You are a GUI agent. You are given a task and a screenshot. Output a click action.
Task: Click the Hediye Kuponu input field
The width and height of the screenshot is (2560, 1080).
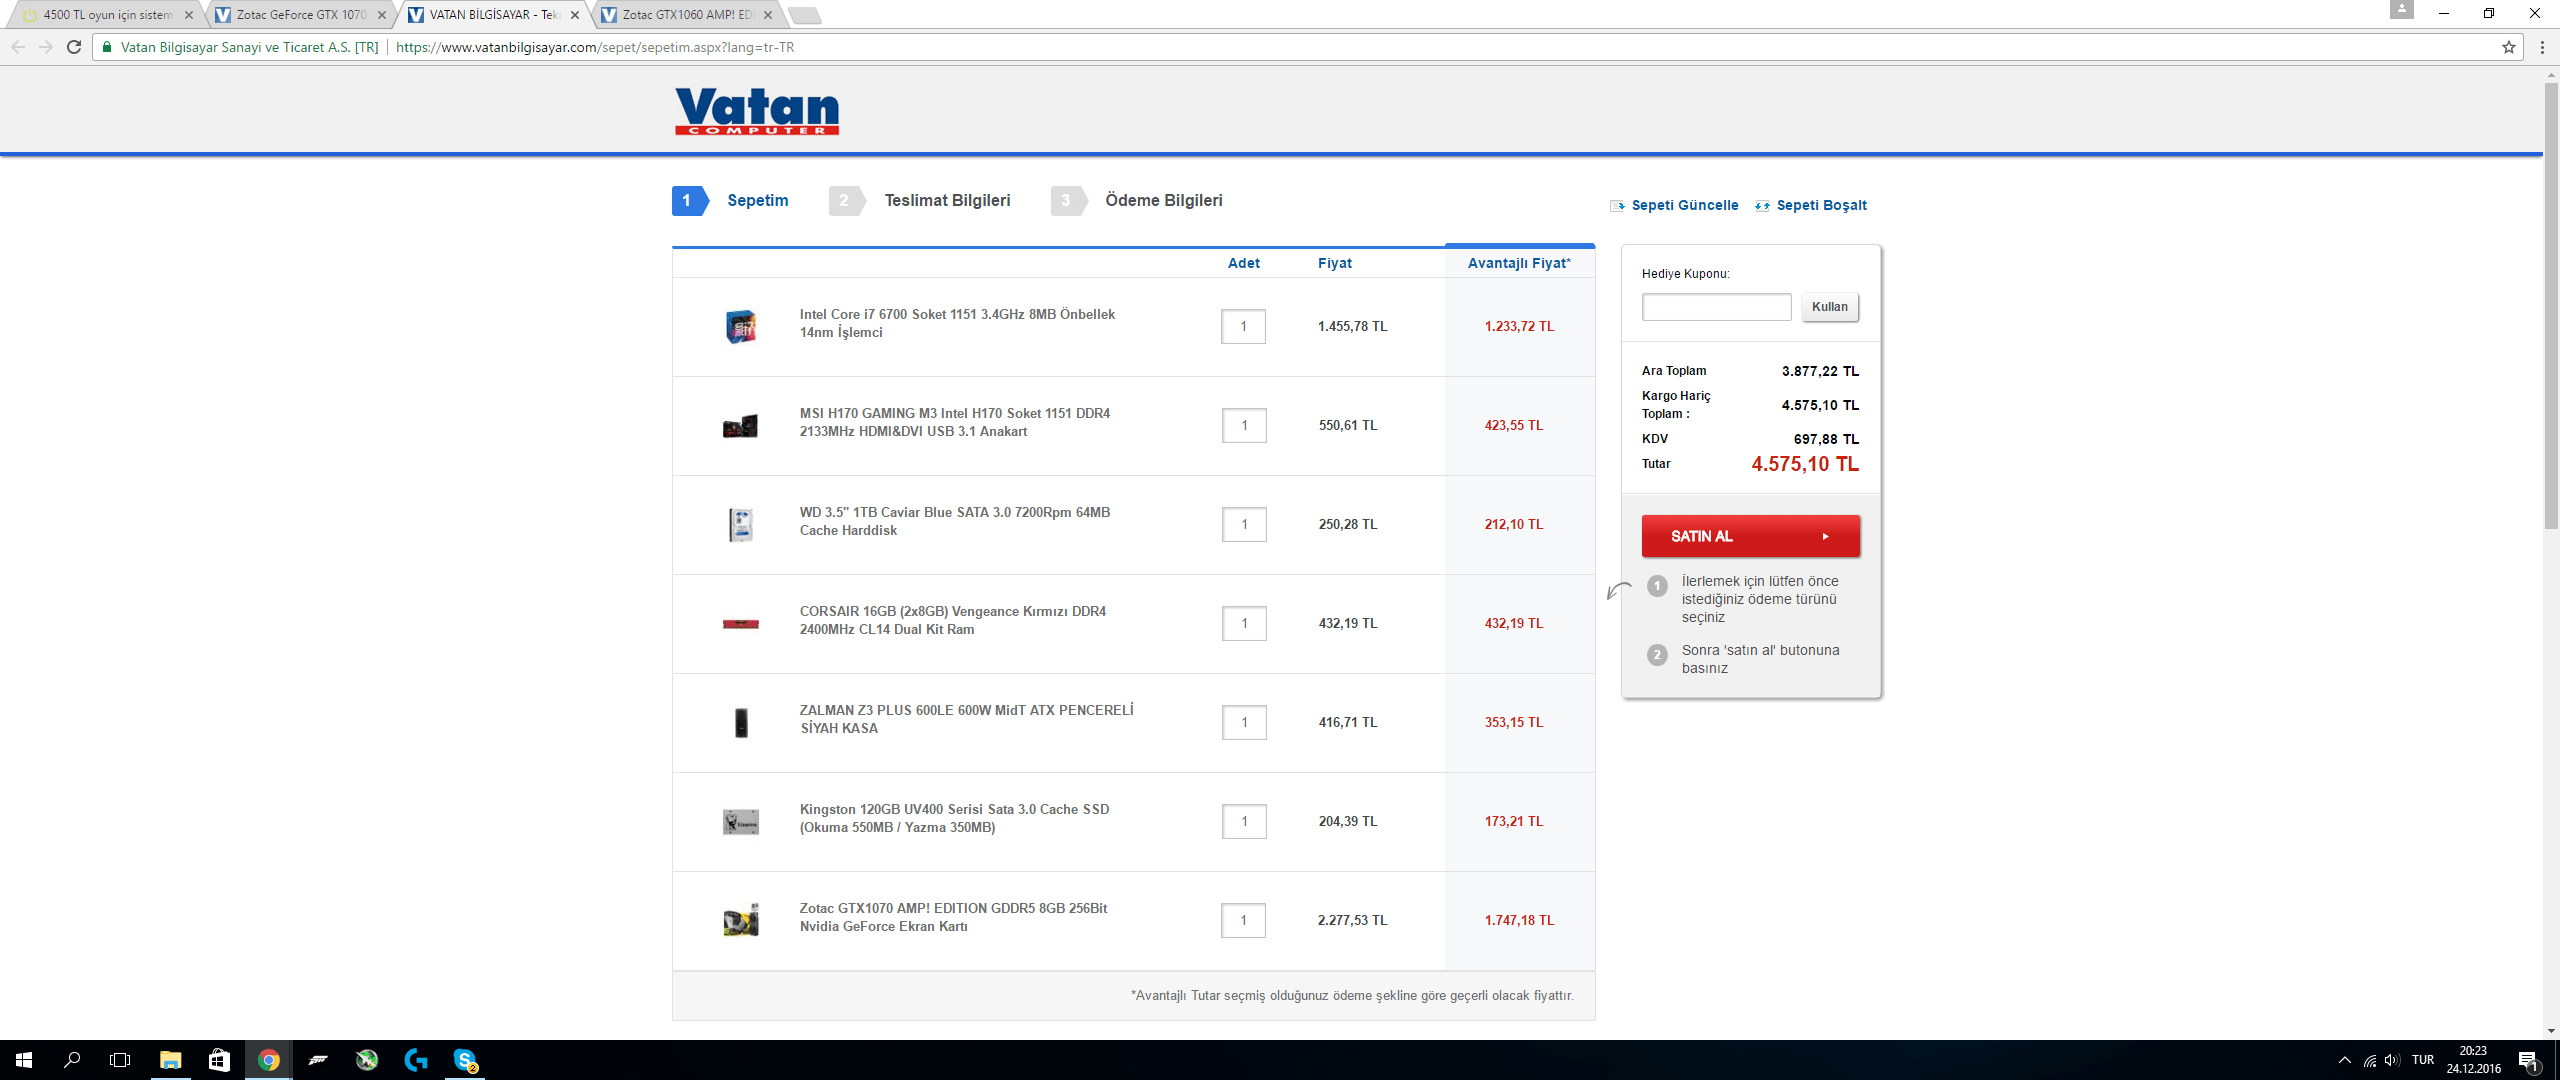point(1716,307)
